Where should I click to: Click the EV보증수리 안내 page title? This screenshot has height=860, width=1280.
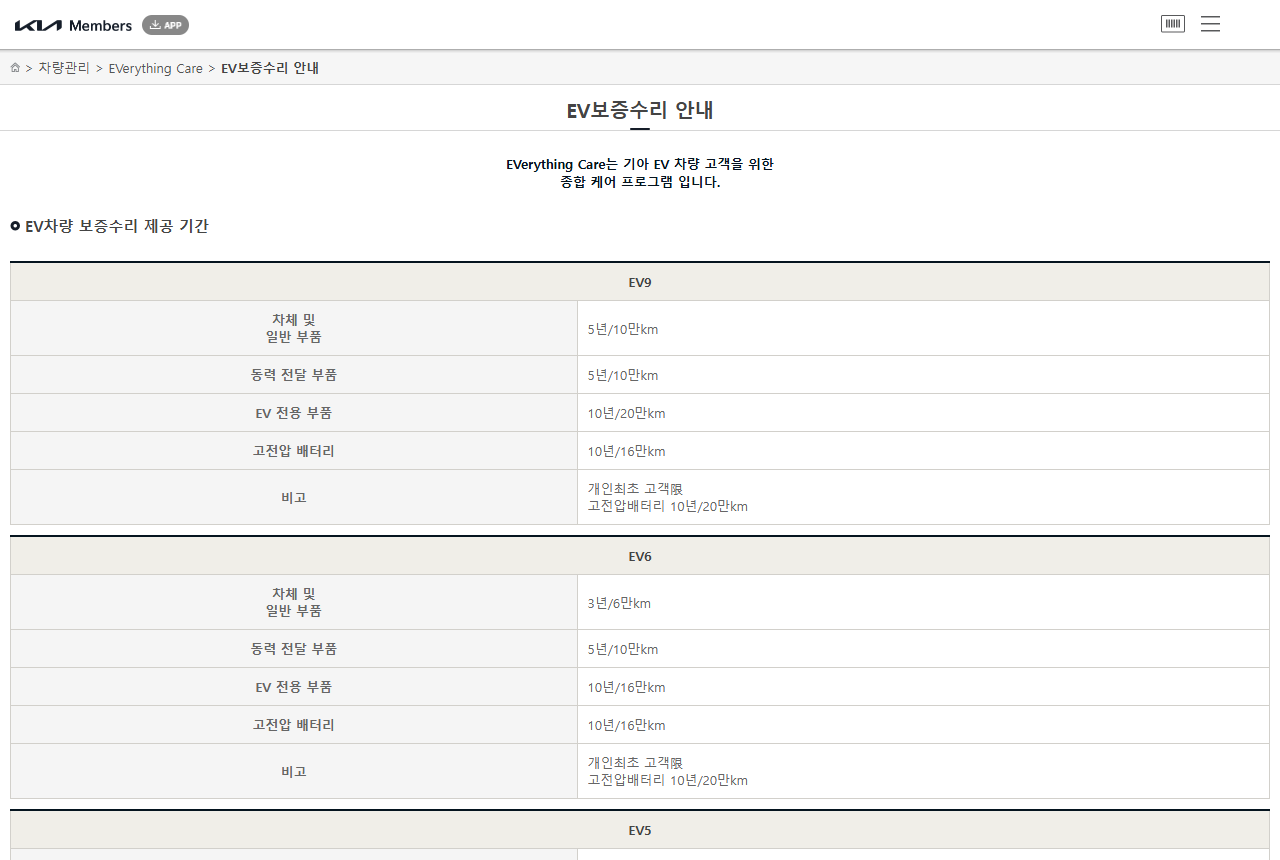[x=640, y=110]
